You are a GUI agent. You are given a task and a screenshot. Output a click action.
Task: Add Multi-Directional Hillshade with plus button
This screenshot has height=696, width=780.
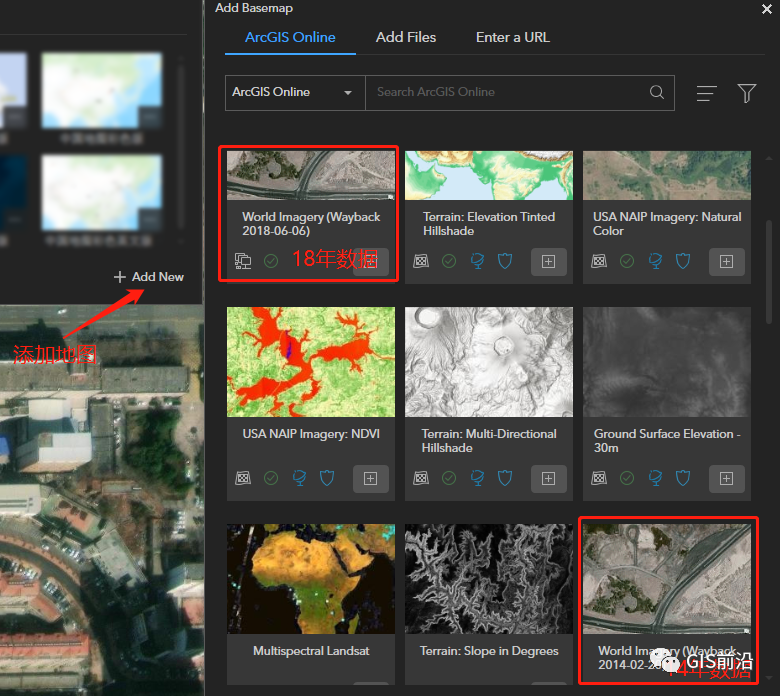coord(549,479)
